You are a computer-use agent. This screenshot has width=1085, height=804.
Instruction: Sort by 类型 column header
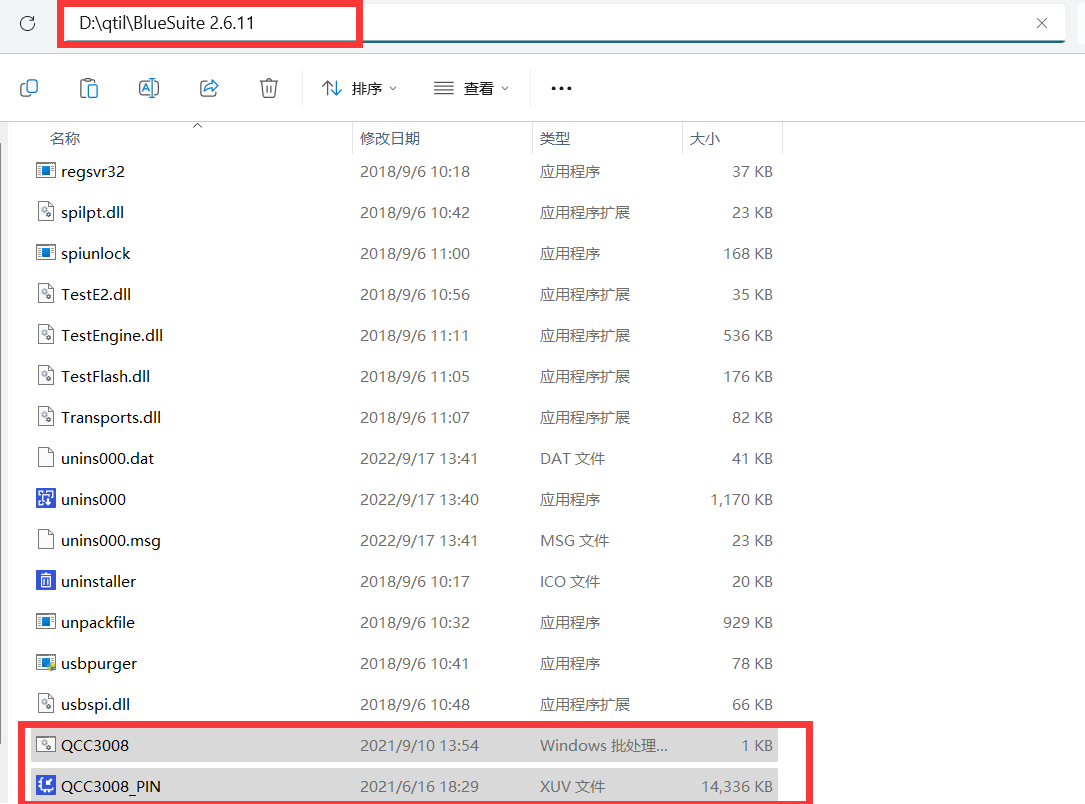tap(555, 138)
